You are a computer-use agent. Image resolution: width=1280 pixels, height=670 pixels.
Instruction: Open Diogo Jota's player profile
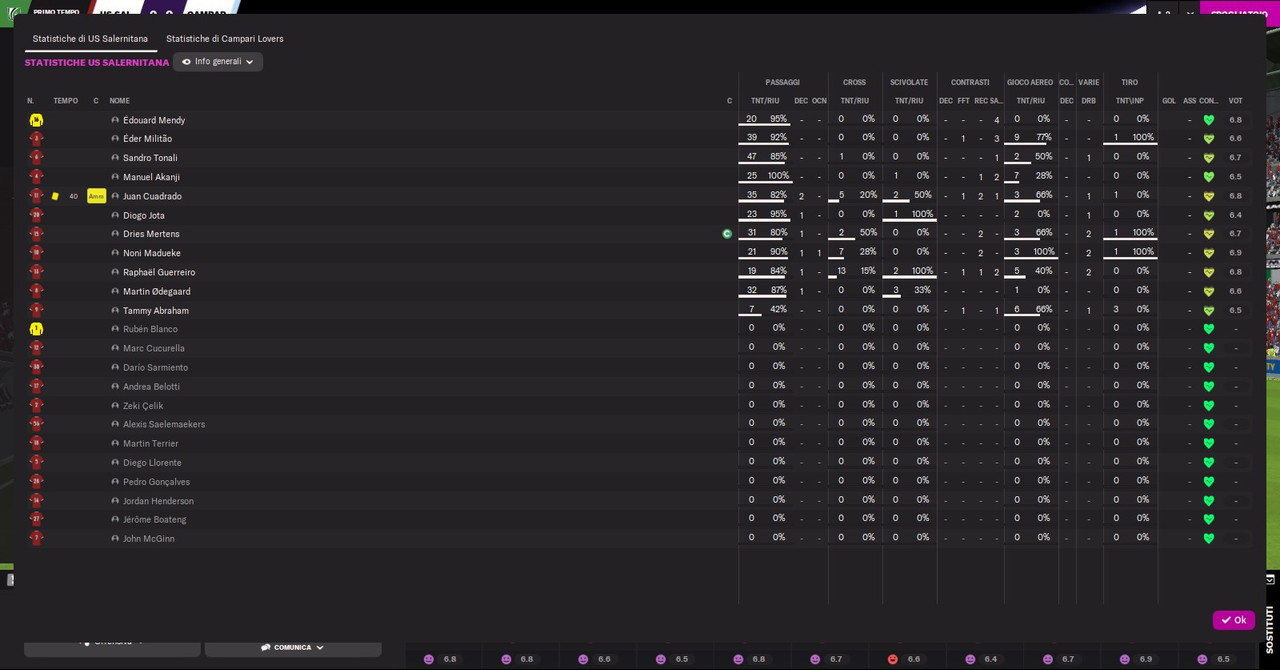click(x=144, y=215)
